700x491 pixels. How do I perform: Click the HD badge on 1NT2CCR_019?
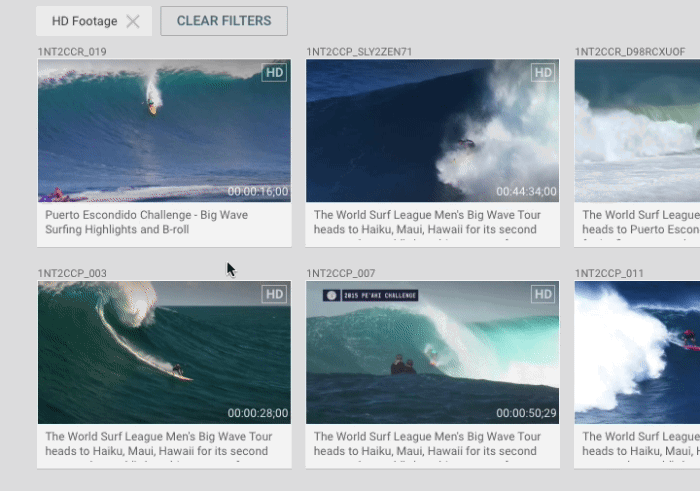click(x=274, y=72)
